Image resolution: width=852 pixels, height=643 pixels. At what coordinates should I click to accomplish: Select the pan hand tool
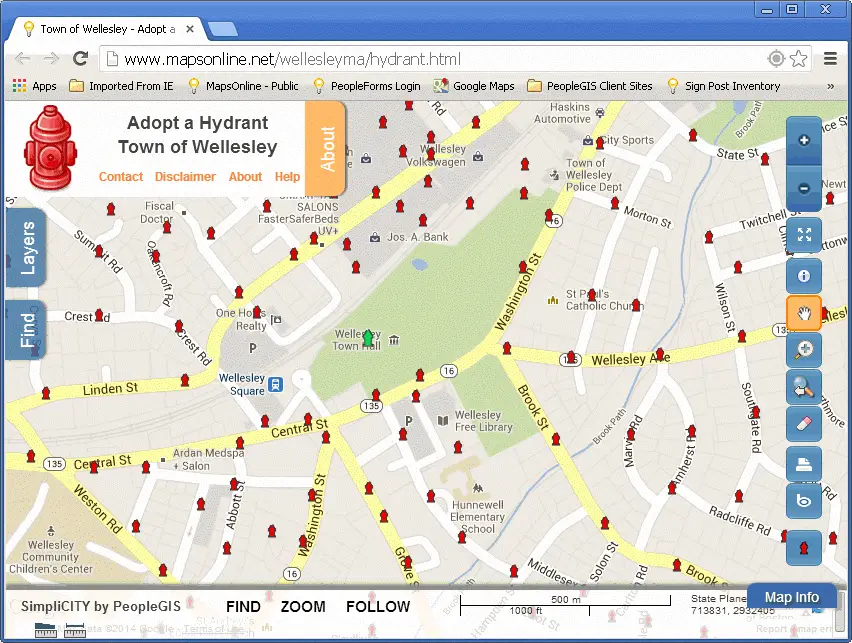(x=804, y=313)
